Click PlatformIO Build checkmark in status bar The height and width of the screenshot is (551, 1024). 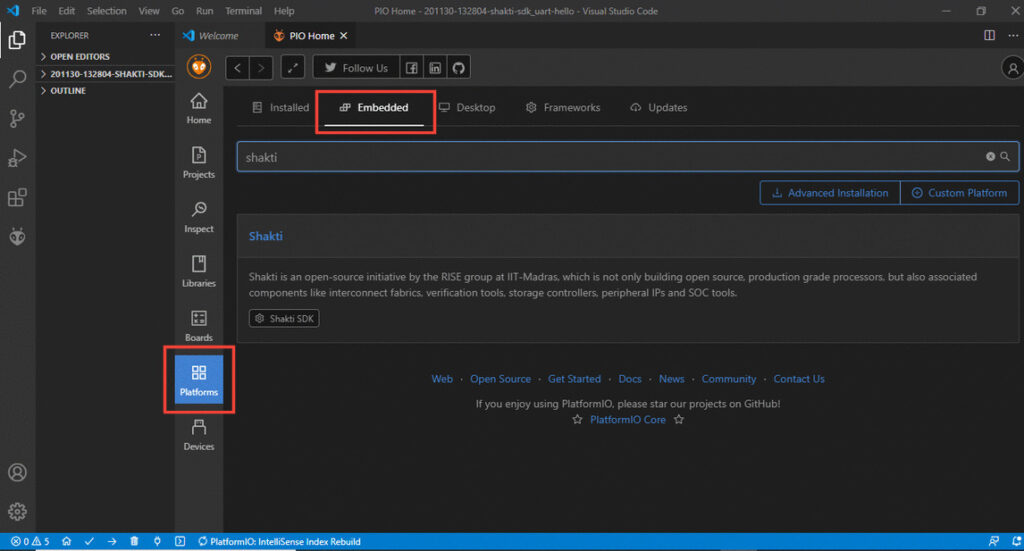click(89, 541)
